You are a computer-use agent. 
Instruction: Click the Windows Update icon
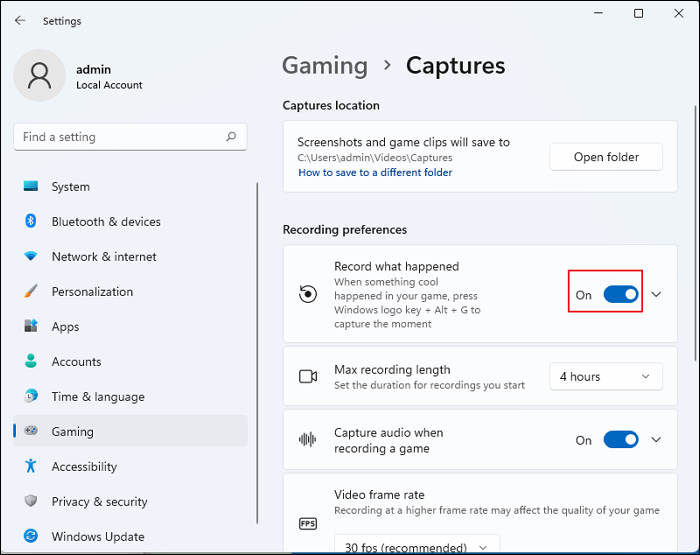pos(31,537)
